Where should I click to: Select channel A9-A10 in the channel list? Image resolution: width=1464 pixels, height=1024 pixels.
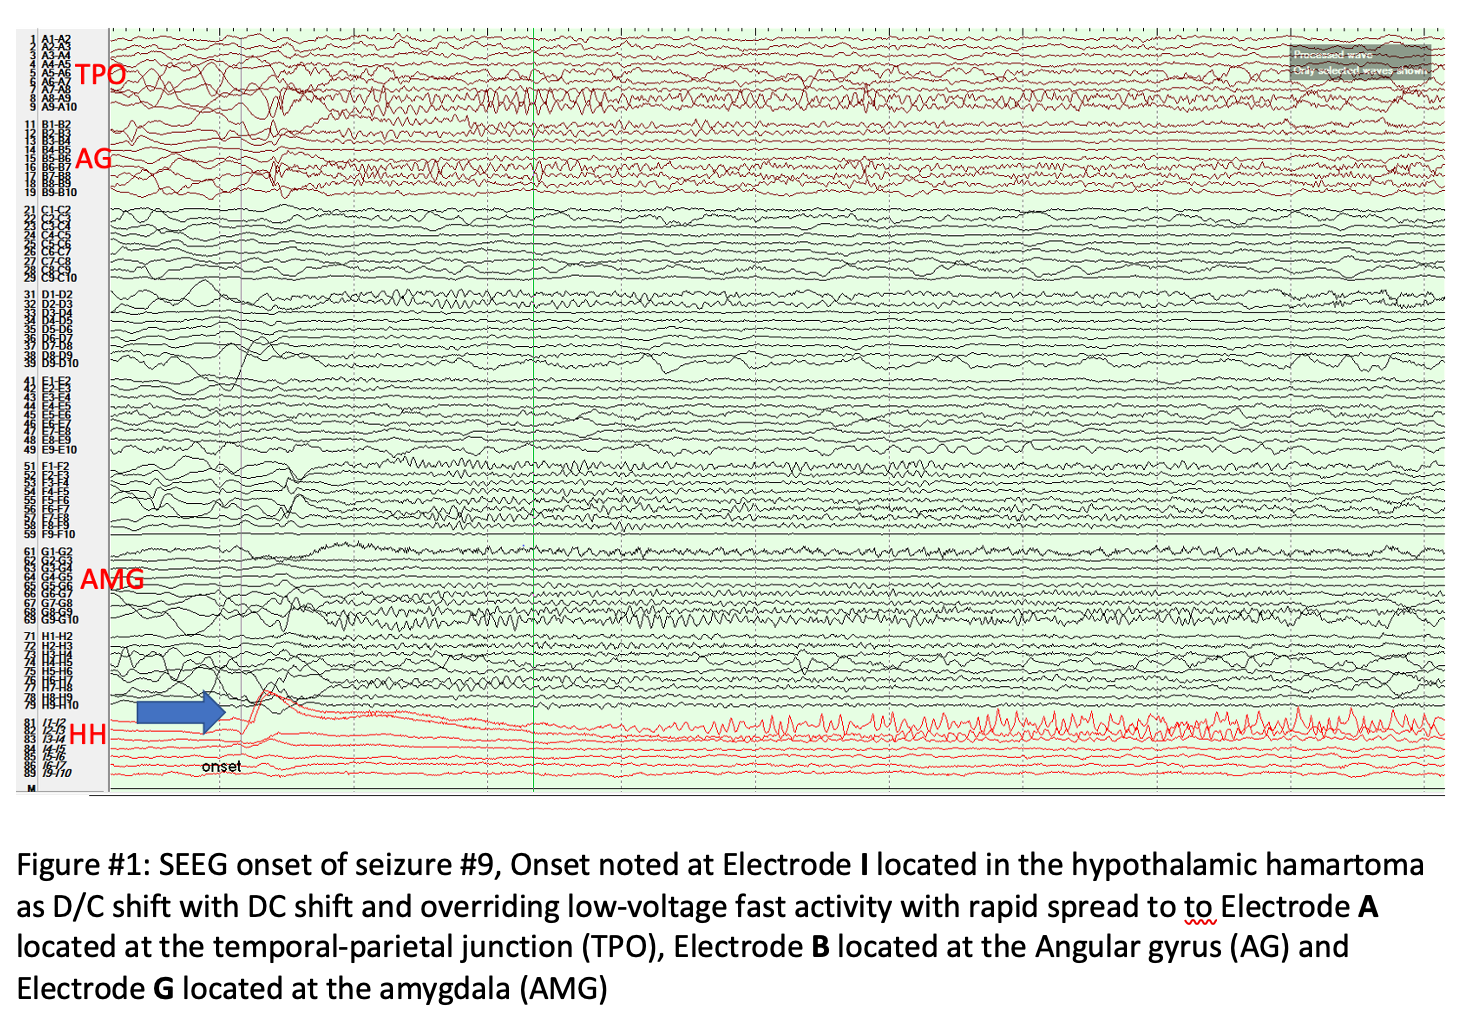tap(58, 106)
